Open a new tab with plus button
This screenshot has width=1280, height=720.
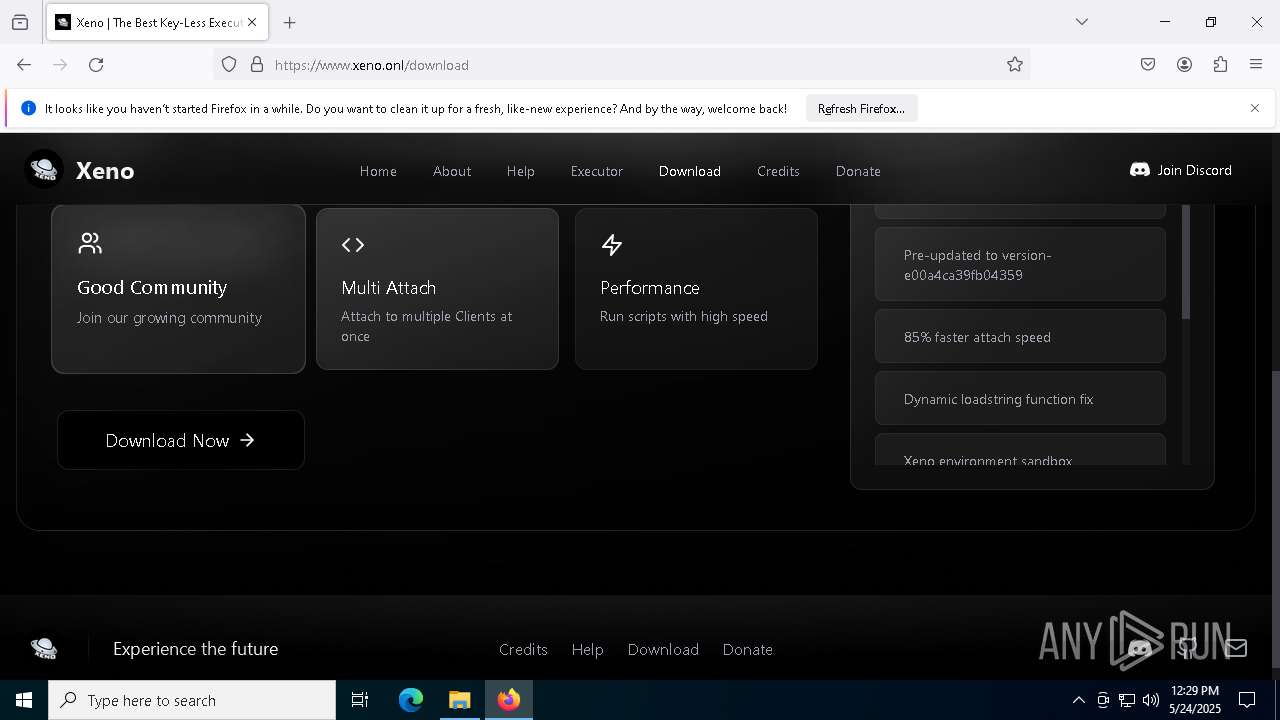(290, 22)
